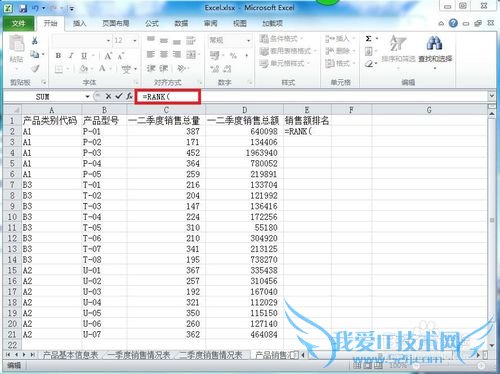Click the Increase Indent icon
The height and width of the screenshot is (374, 500).
[164, 68]
